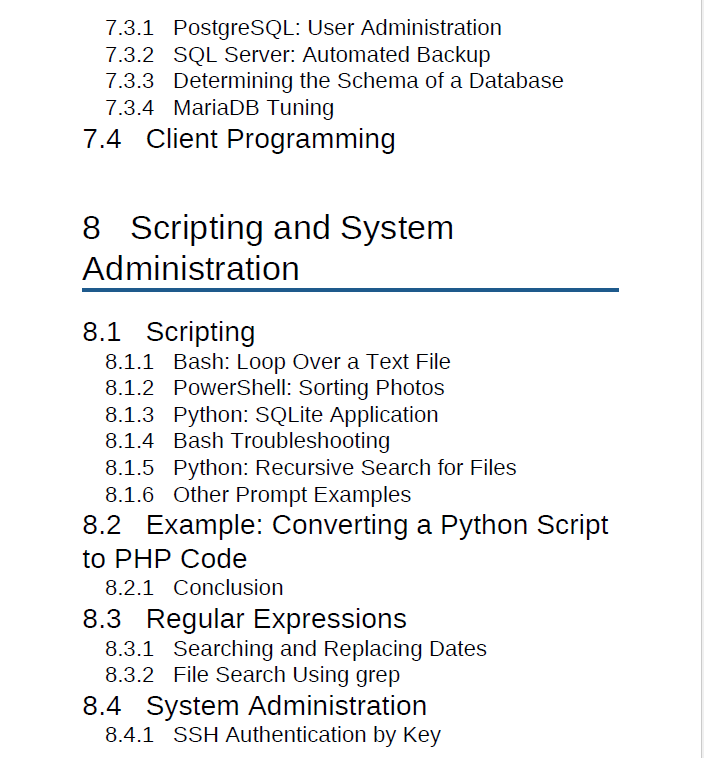
Task: Open 8.1.3 Python: SQLite Application
Action: (x=272, y=415)
